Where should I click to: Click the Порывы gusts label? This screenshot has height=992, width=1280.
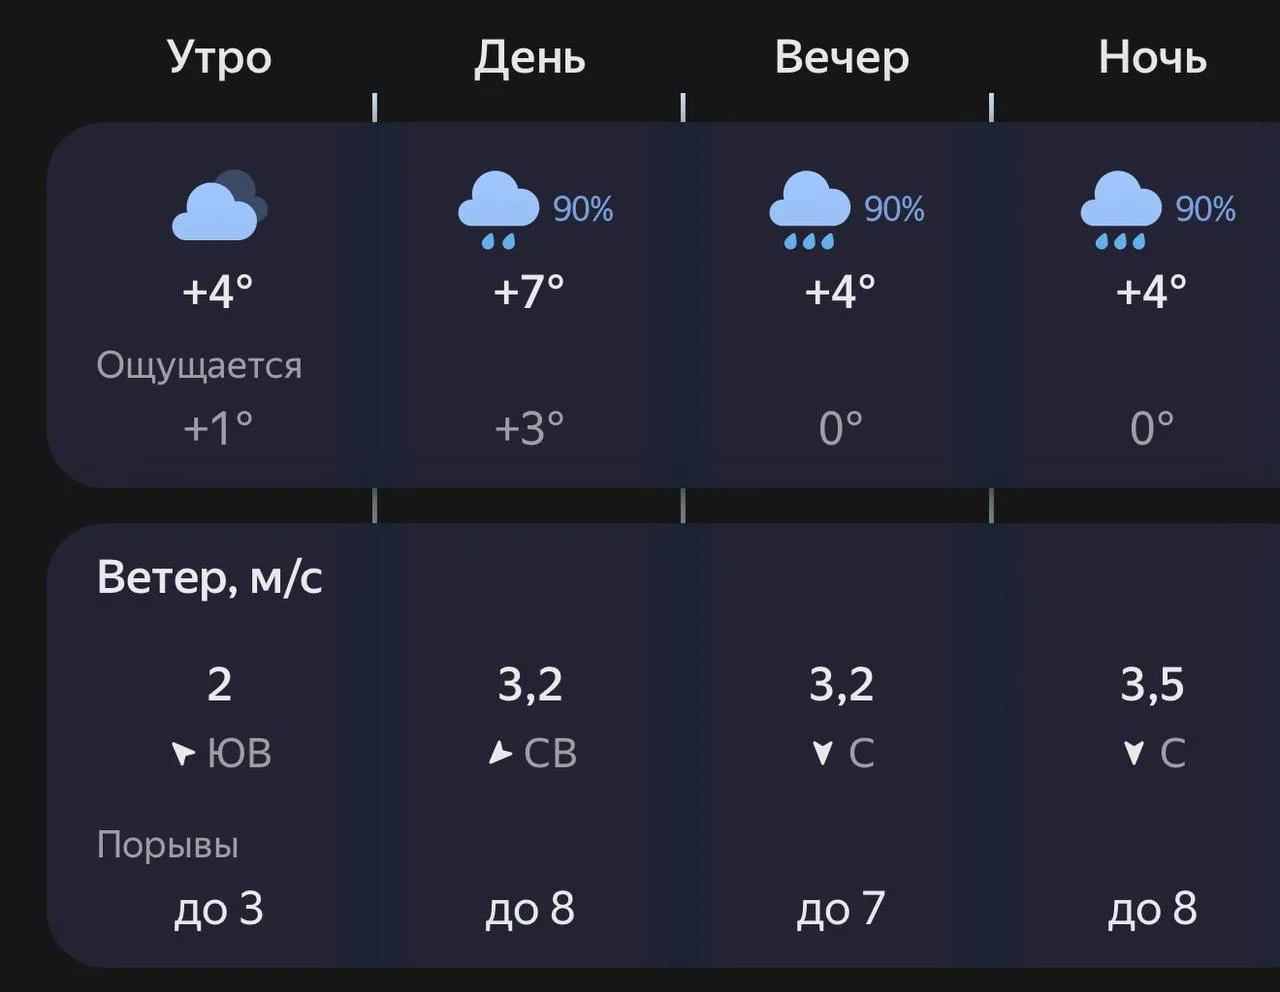click(x=168, y=845)
